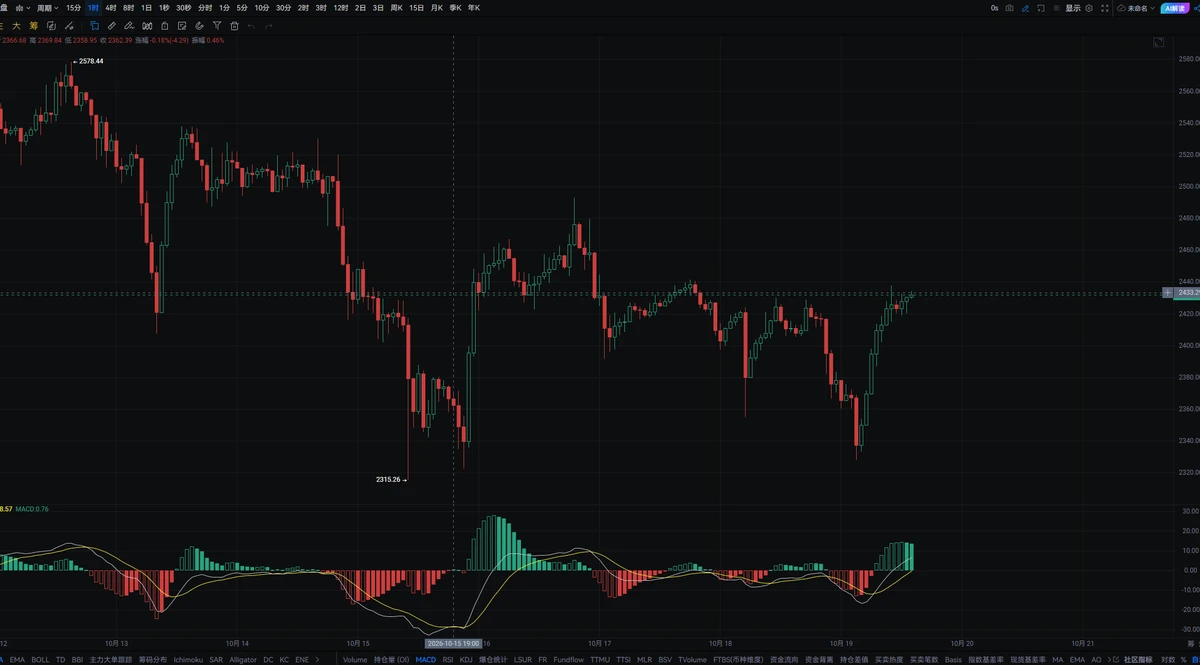This screenshot has height=665, width=1200.
Task: Switch to 周K weekly timeframe
Action: 397,8
